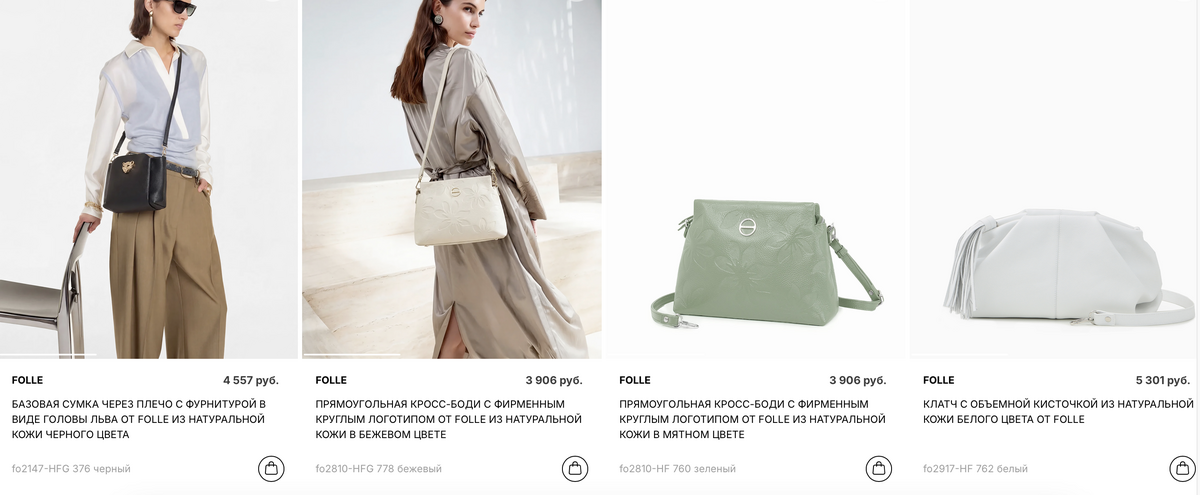Viewport: 1200px width, 495px height.
Task: View white tassel clutch image
Action: 1055,179
